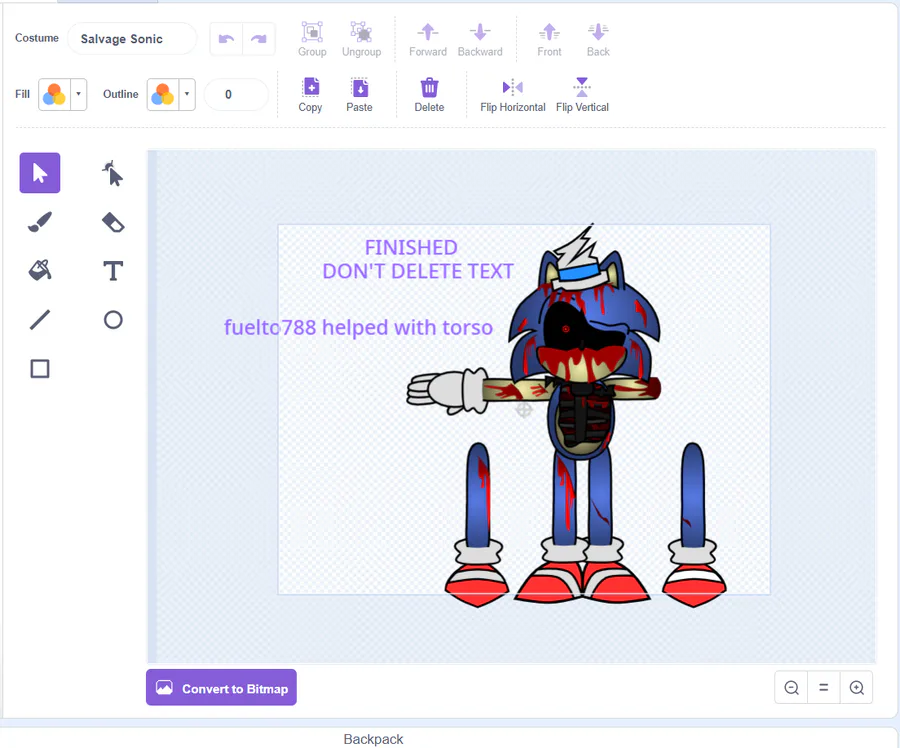Click the separate right leg piece

[x=694, y=525]
